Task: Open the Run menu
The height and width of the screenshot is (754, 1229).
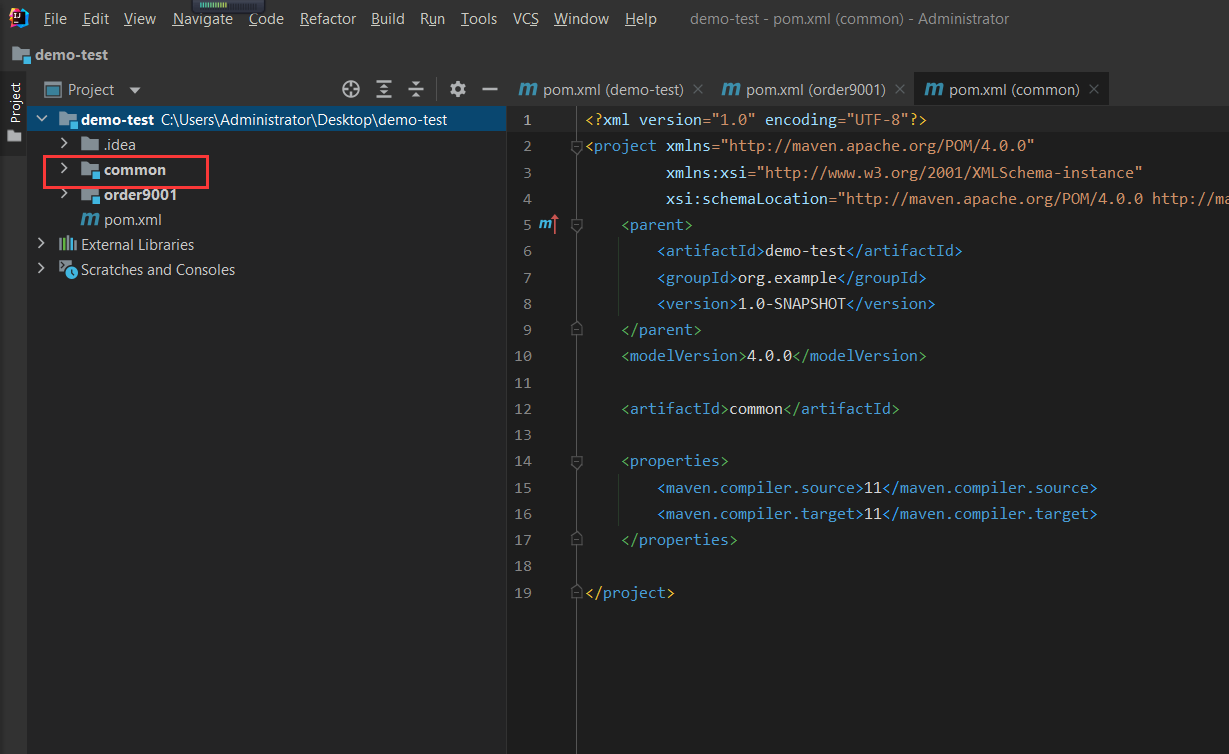Action: [x=433, y=19]
